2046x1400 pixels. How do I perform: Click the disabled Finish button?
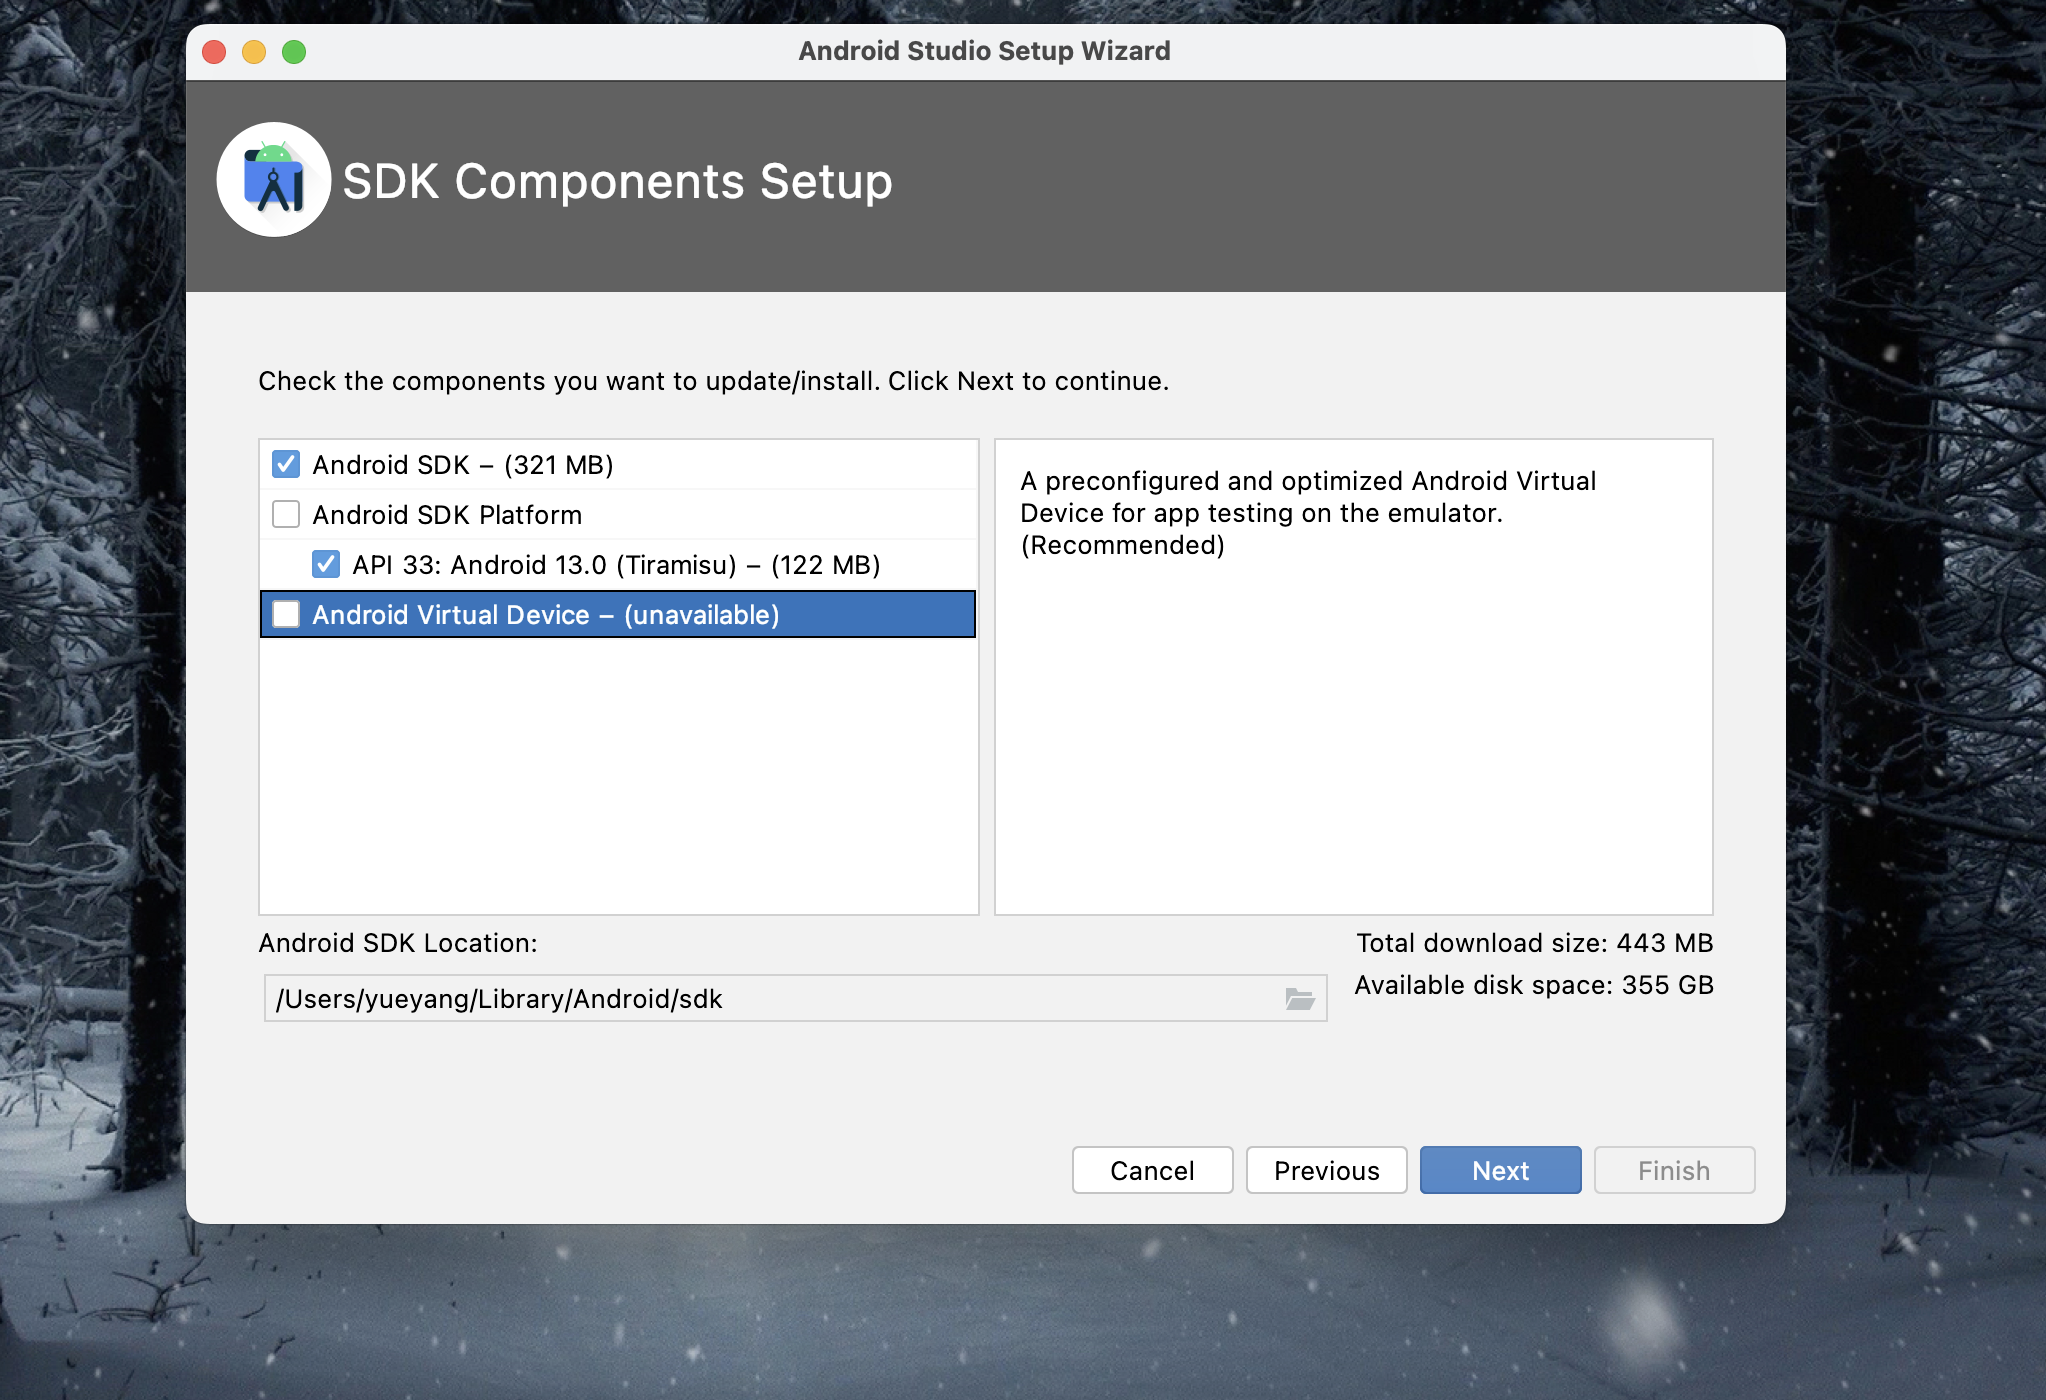(1674, 1170)
